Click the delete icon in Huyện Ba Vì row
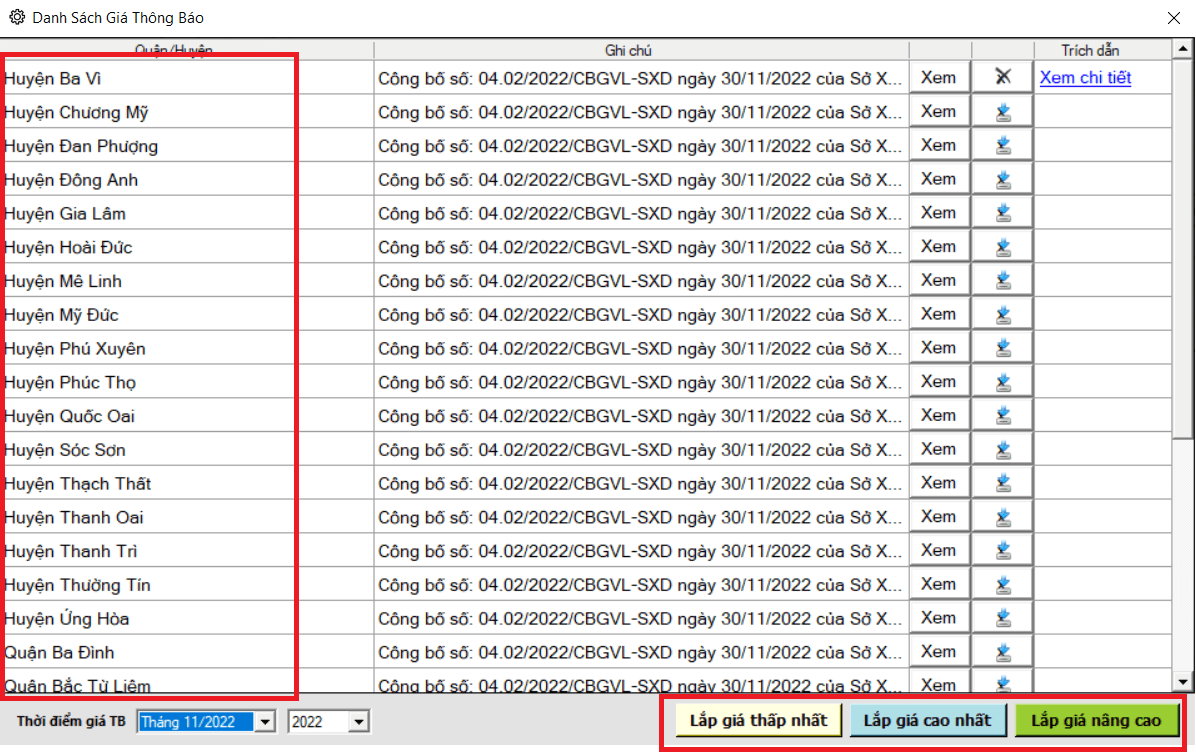 coord(1003,78)
